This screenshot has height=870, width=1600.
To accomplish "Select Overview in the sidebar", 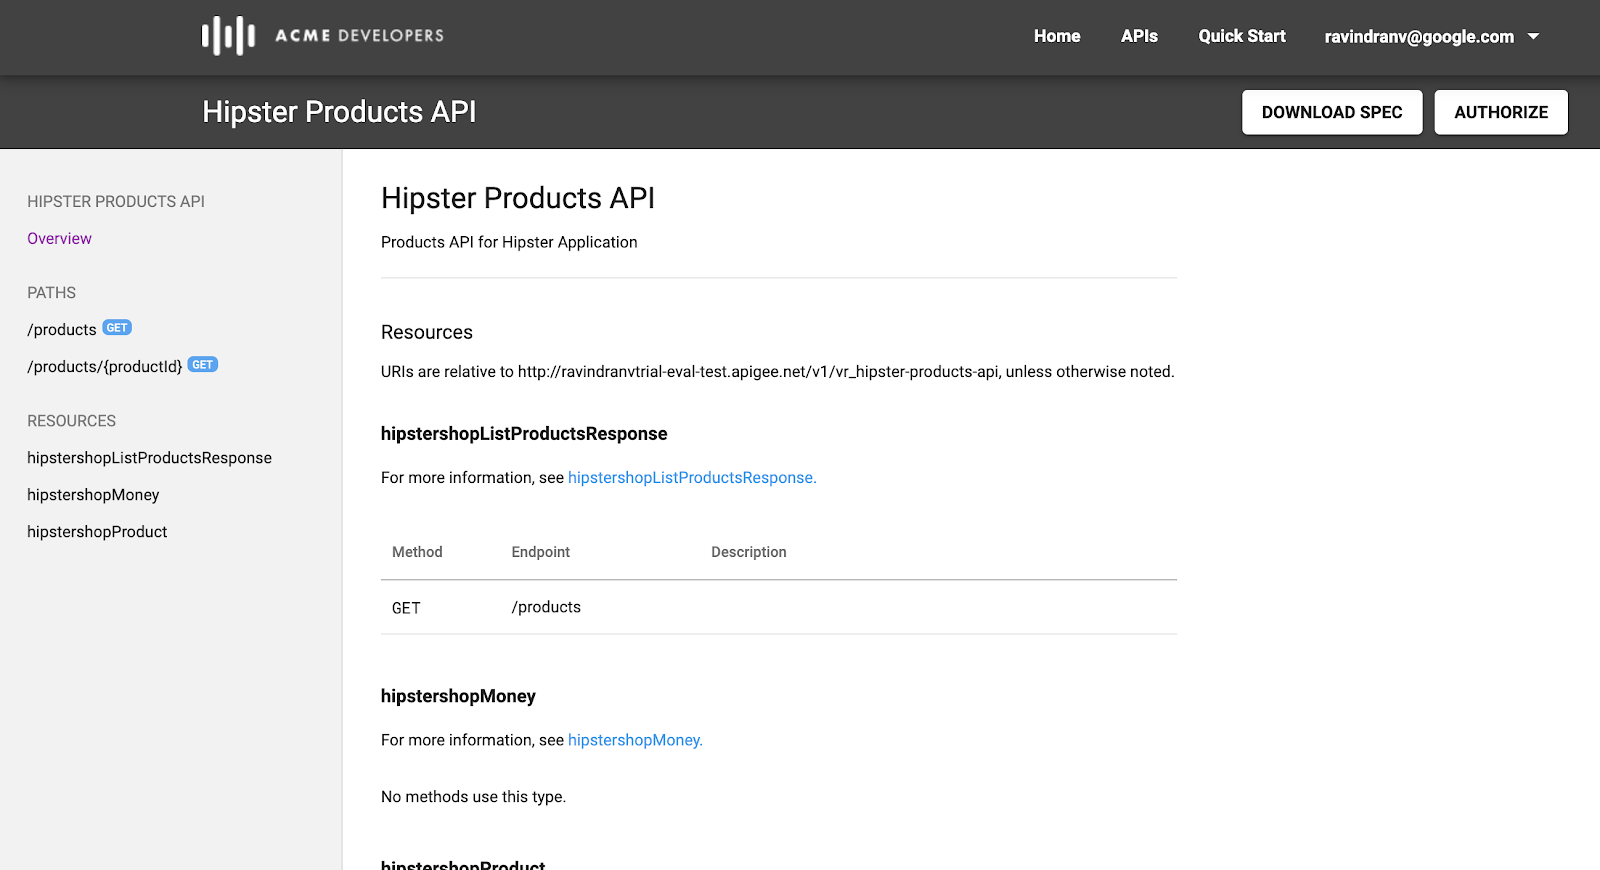I will [x=59, y=238].
